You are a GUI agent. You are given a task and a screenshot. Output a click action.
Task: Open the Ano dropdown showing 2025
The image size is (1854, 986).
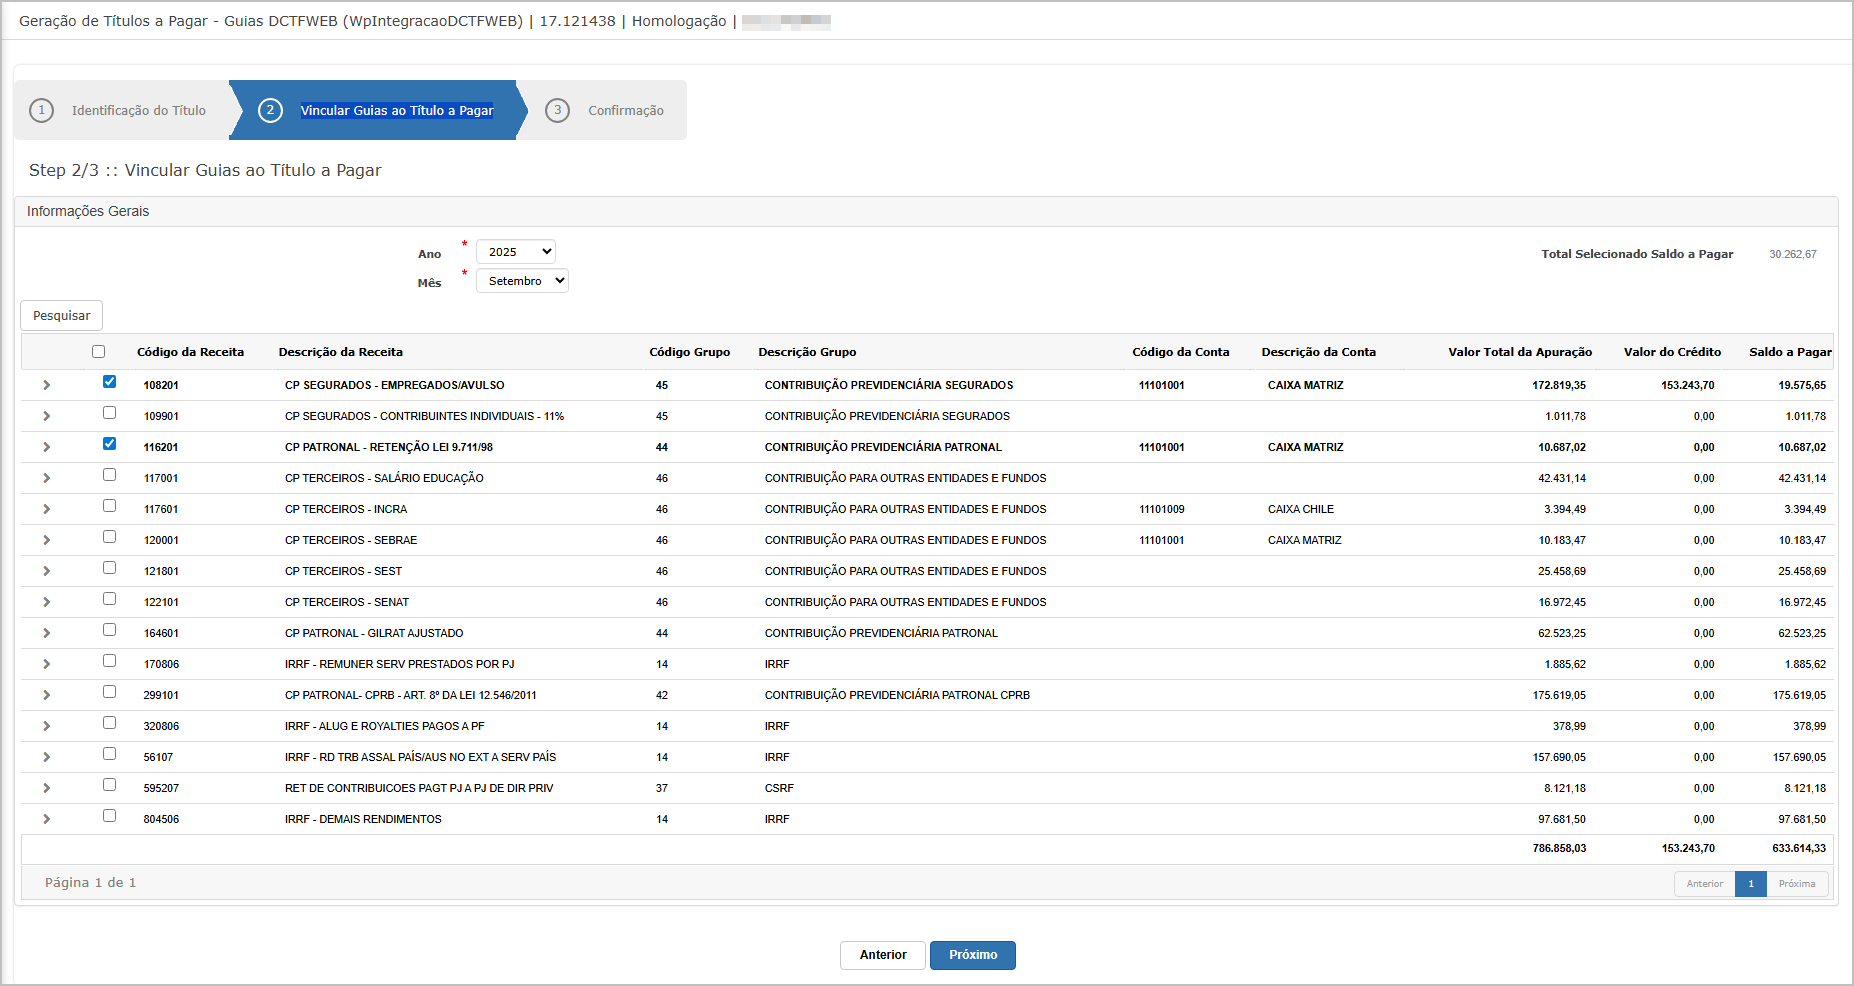[x=515, y=252]
